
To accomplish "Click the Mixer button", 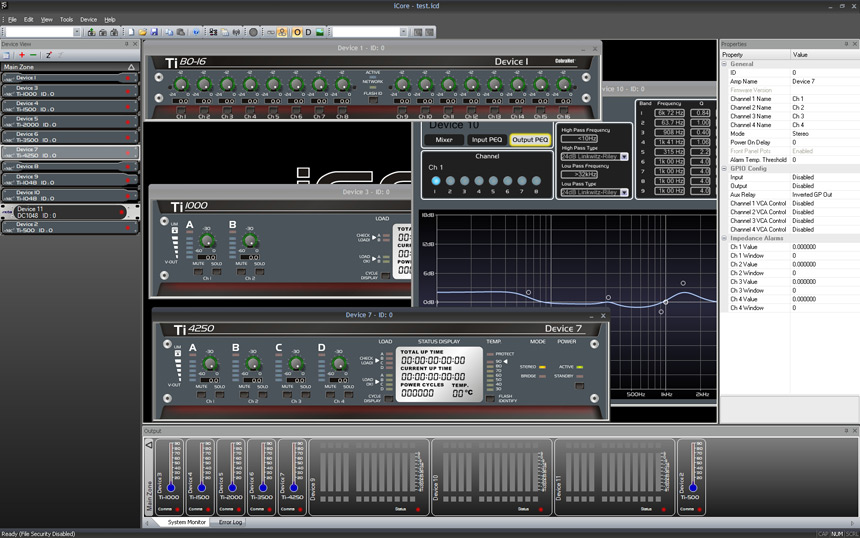I will [444, 140].
